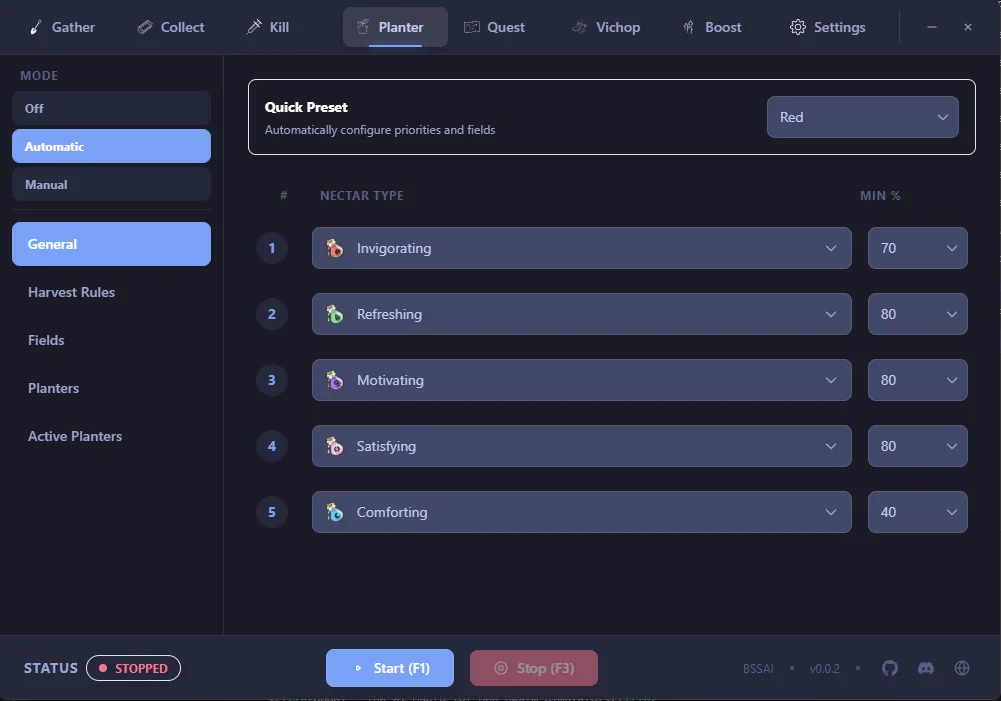Click the Refreshing green nectar potion icon
This screenshot has height=701, width=1001.
[x=335, y=314]
